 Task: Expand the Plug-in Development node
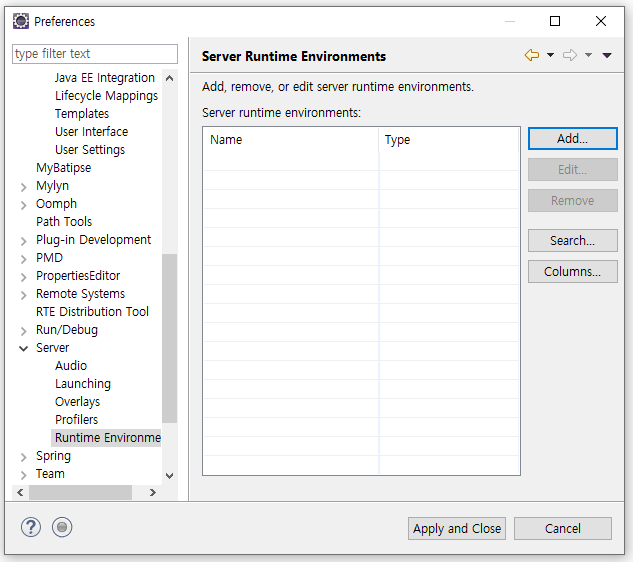tap(24, 240)
